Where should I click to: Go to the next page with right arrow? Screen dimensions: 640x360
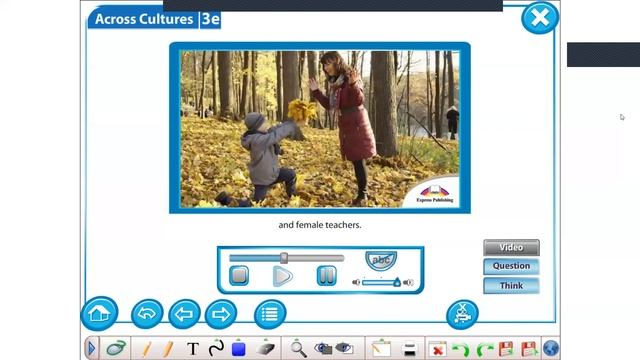tap(221, 314)
